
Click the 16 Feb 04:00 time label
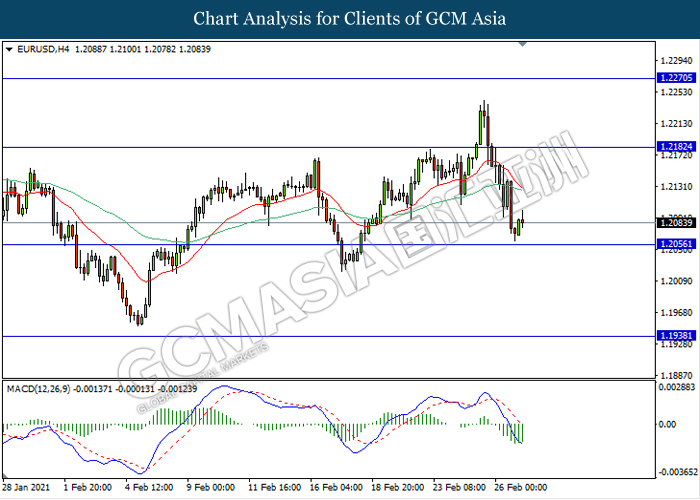(x=336, y=487)
